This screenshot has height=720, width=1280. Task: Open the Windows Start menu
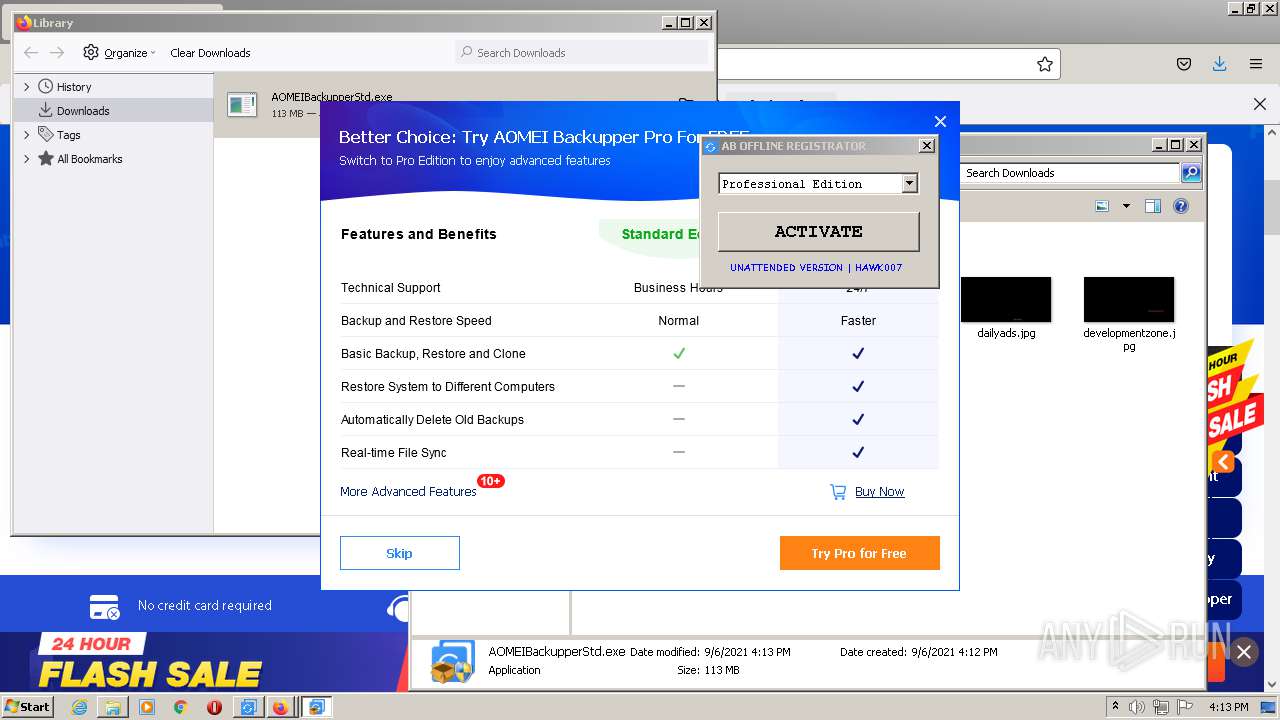point(28,706)
